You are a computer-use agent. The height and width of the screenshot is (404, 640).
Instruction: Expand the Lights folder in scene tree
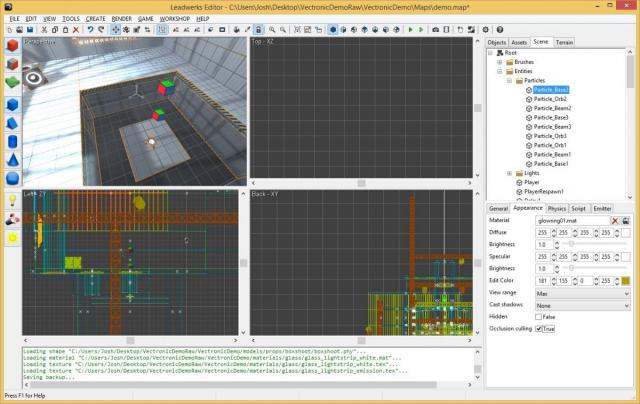pyautogui.click(x=507, y=173)
